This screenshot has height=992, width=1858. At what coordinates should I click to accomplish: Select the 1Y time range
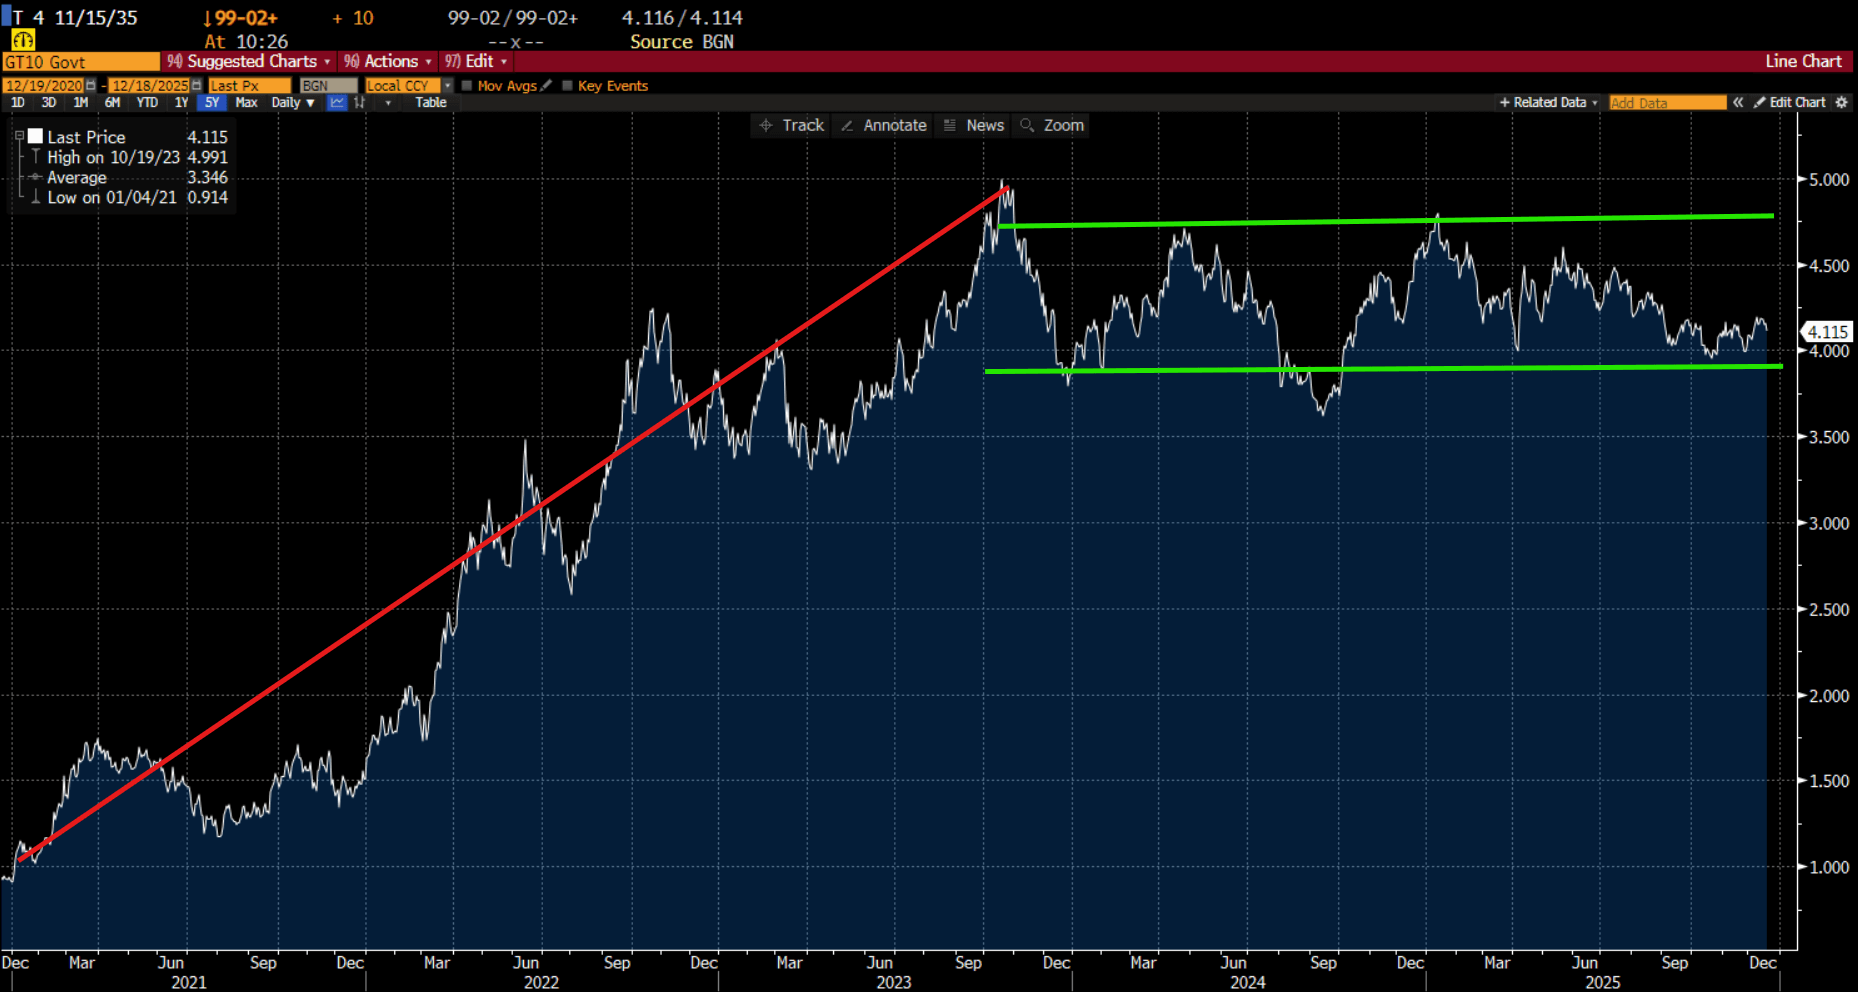(181, 103)
